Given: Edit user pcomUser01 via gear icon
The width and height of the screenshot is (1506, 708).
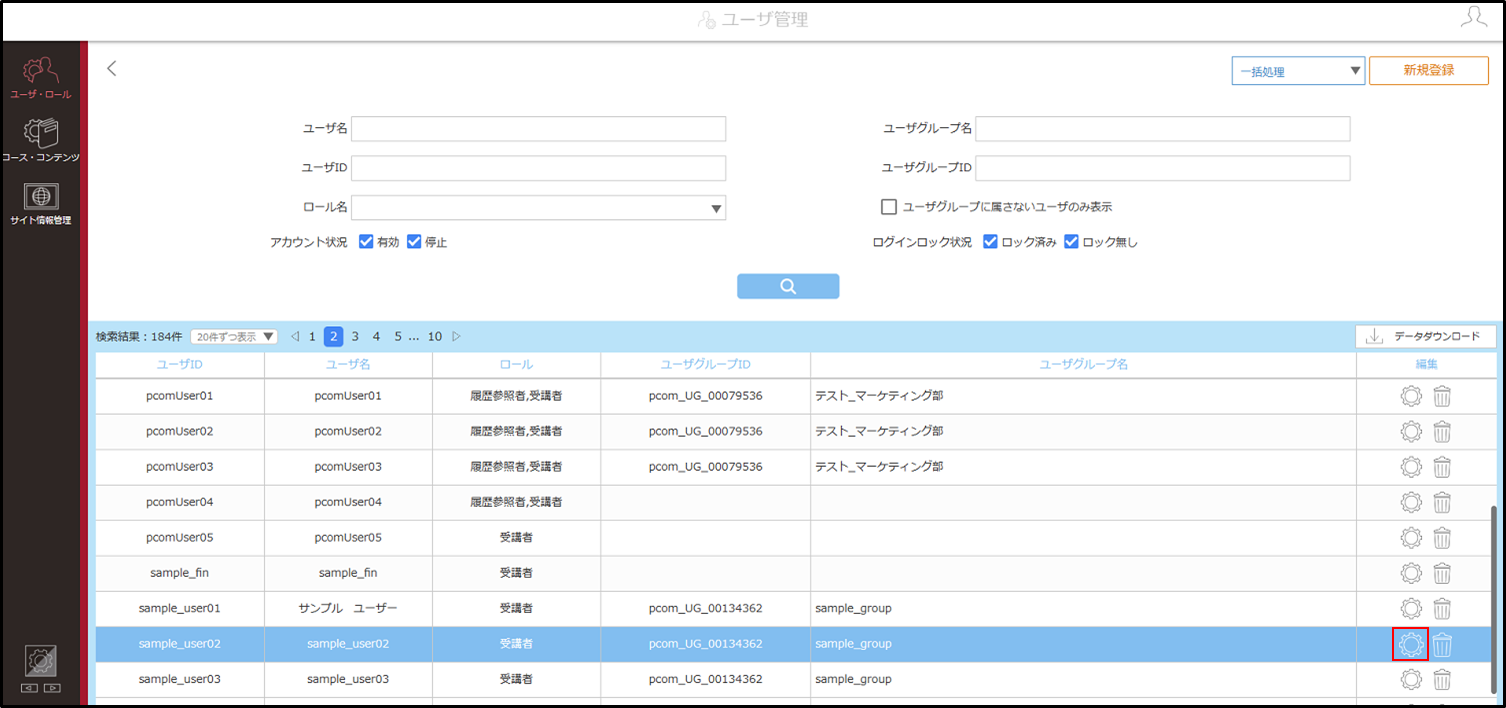Looking at the screenshot, I should [1410, 396].
